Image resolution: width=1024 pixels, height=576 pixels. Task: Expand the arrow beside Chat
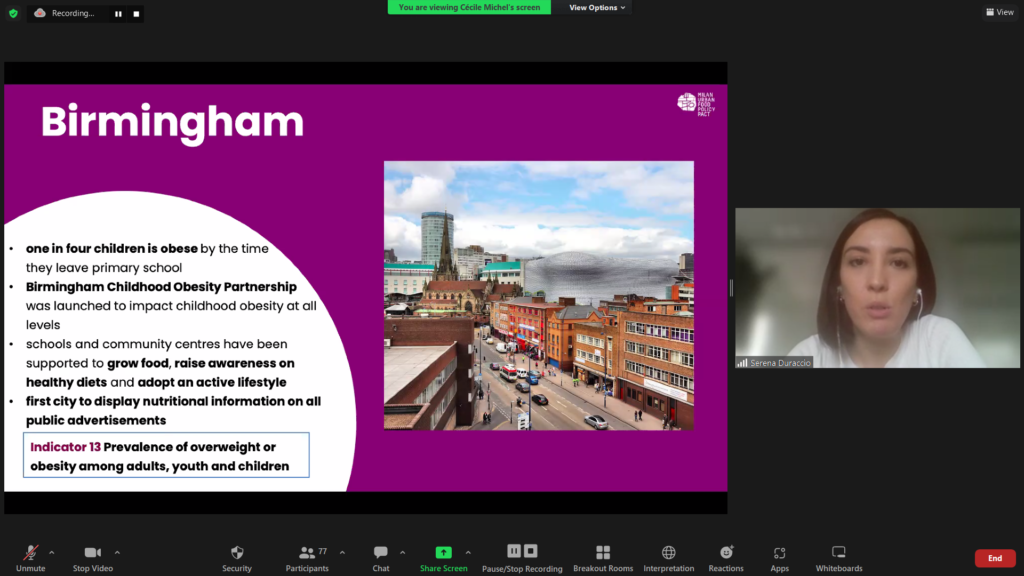coord(403,552)
